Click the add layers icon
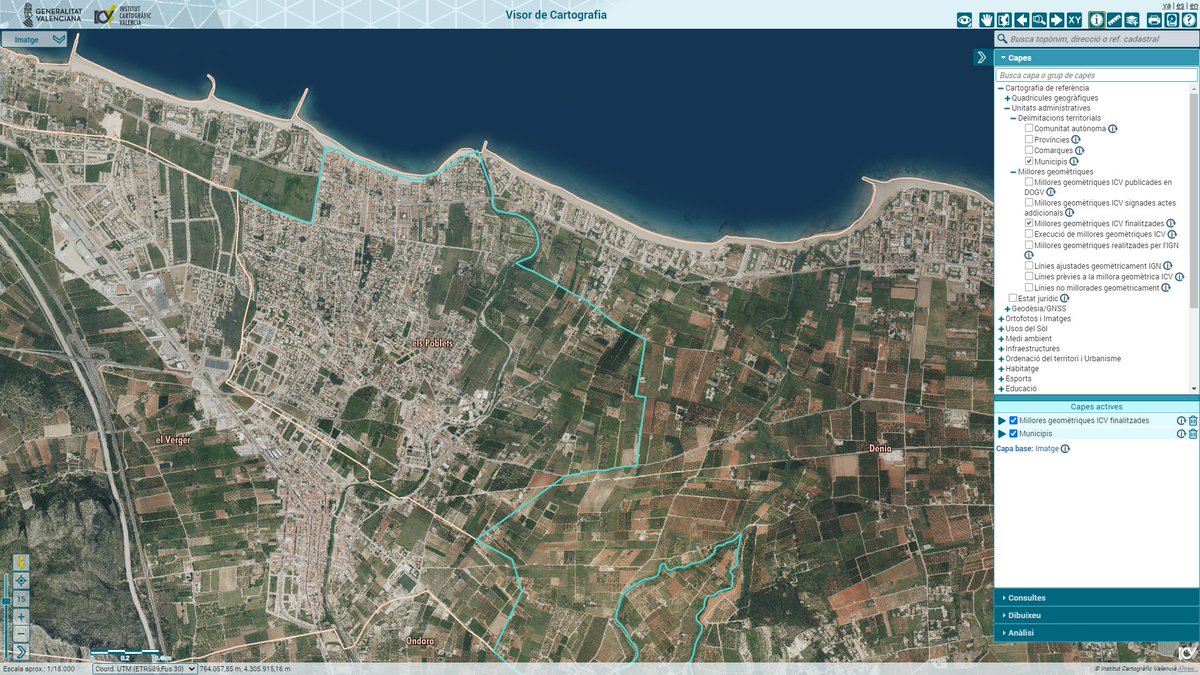The height and width of the screenshot is (675, 1200). pos(1132,19)
